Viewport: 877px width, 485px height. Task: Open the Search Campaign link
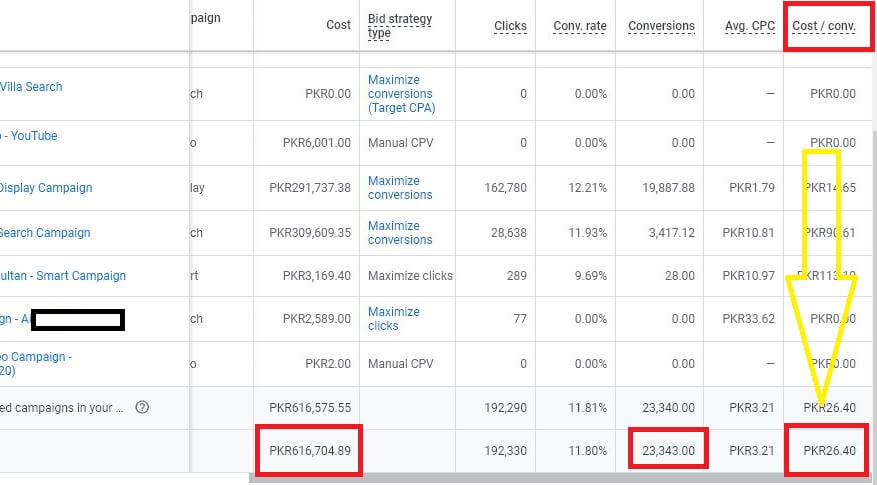tap(44, 233)
